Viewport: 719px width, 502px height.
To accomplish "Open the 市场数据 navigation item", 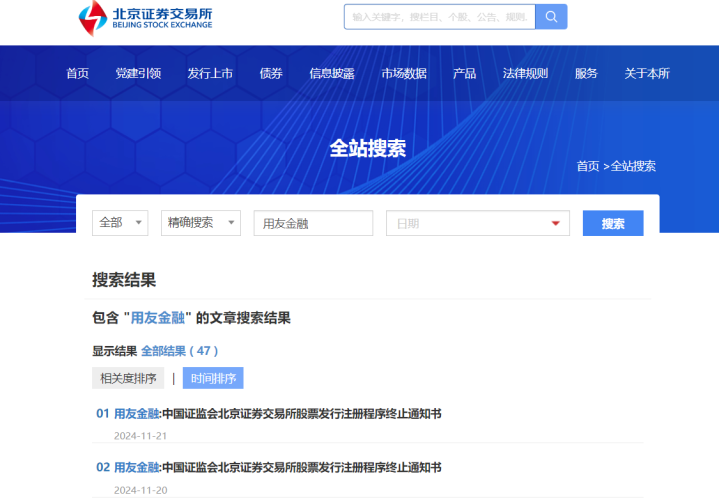I will (x=404, y=73).
